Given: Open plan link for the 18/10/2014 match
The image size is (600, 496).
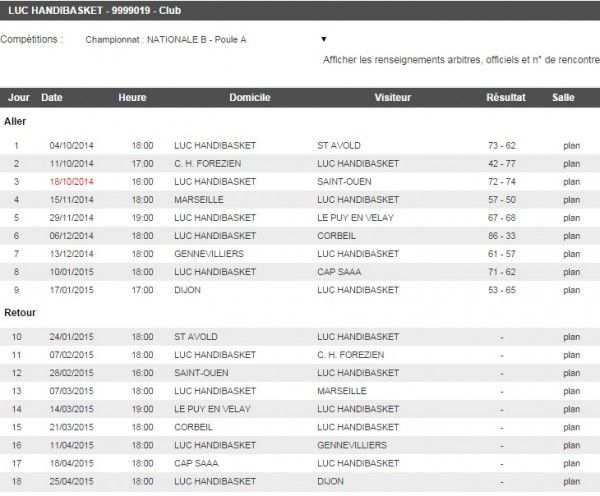Looking at the screenshot, I should click(571, 181).
